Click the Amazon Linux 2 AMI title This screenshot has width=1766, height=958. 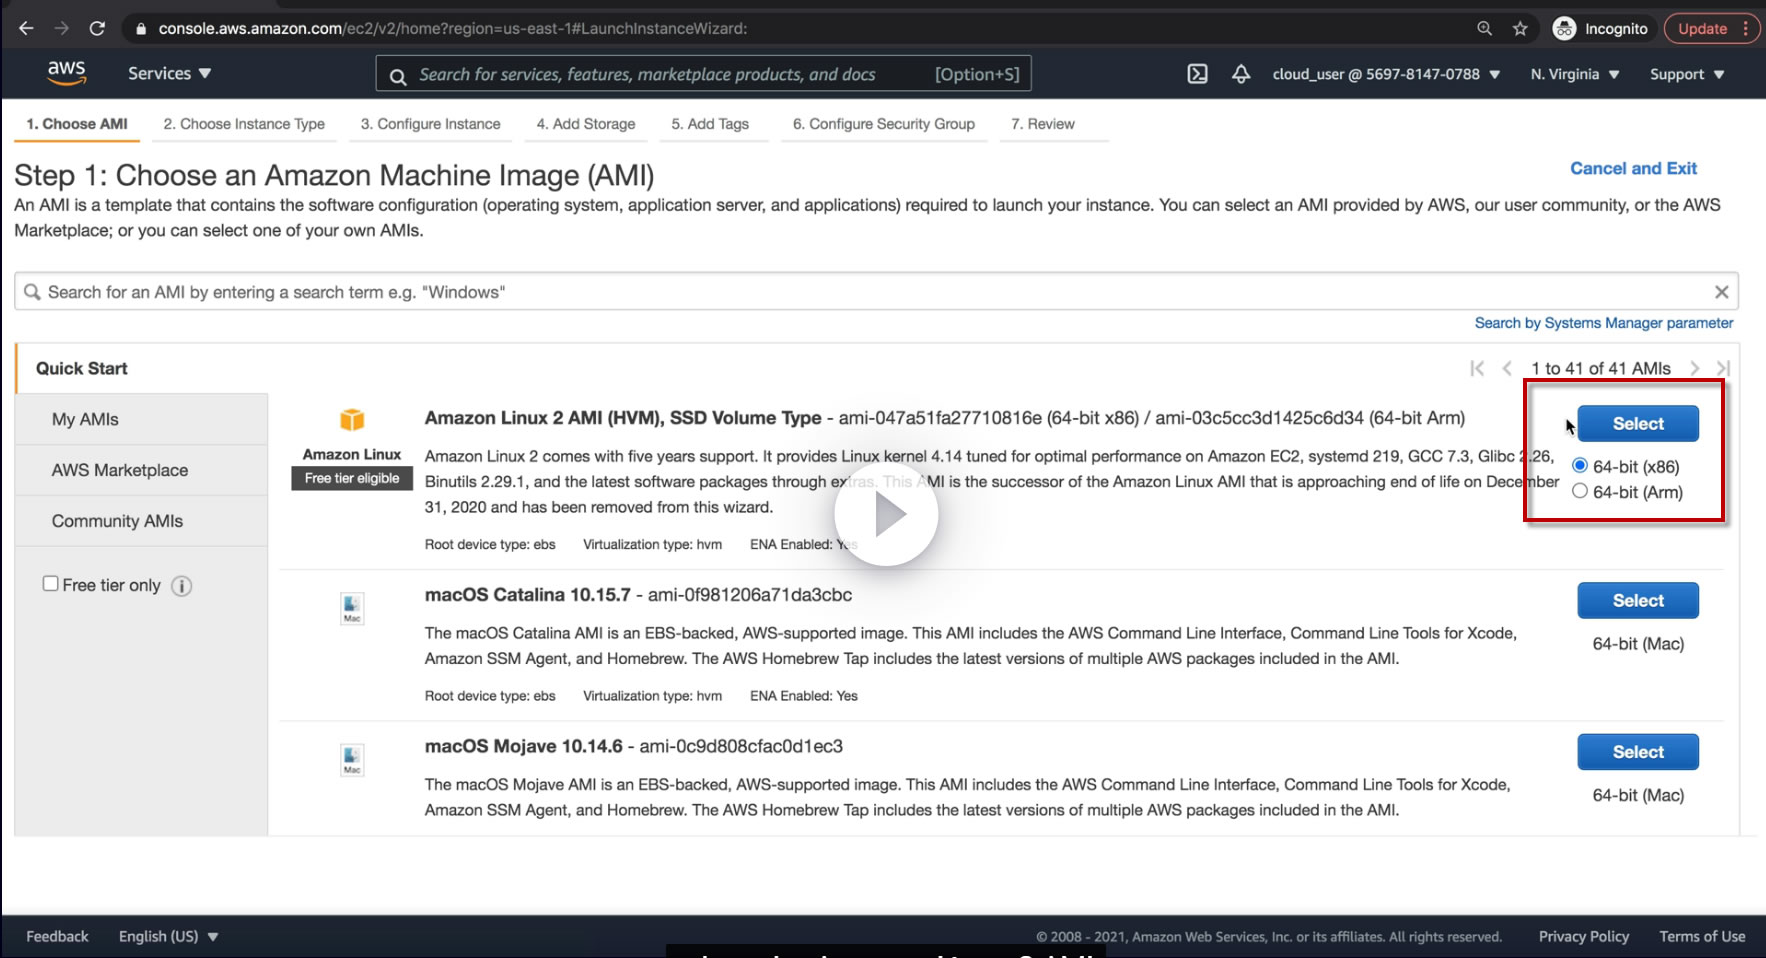point(623,418)
